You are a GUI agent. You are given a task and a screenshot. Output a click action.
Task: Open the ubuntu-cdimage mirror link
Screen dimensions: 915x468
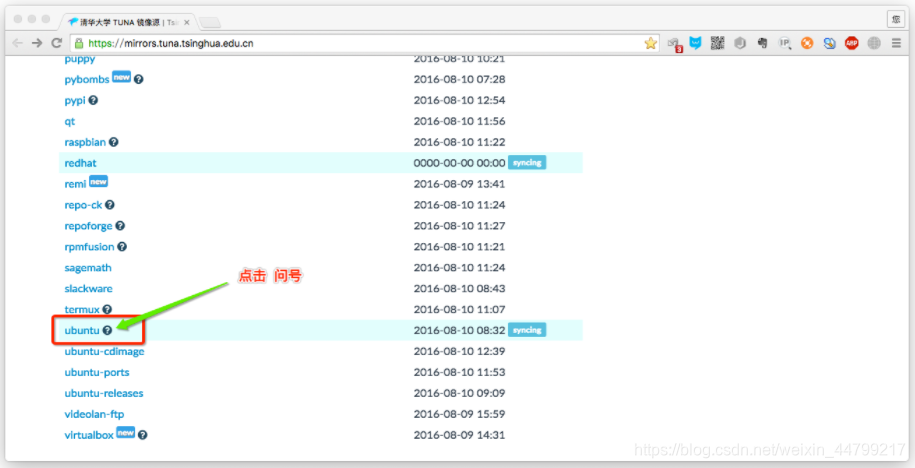104,351
